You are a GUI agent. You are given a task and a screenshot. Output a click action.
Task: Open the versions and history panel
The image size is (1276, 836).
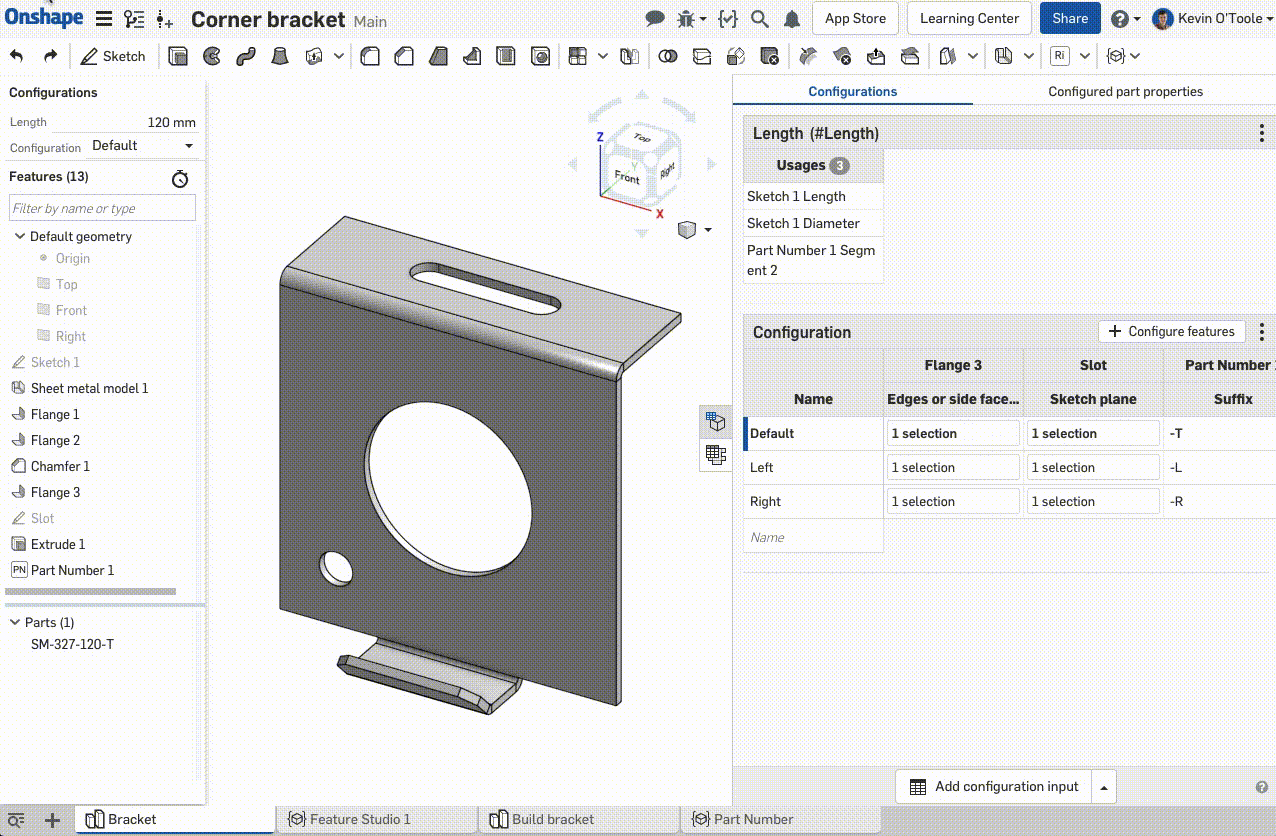(x=134, y=19)
